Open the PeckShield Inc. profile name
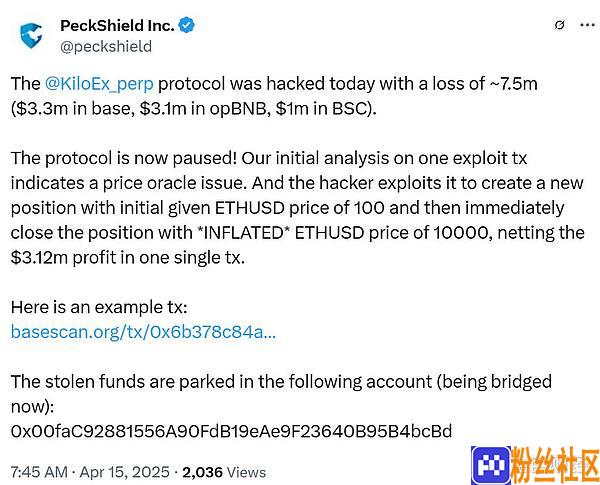Screen dimensions: 600x485 [117, 26]
